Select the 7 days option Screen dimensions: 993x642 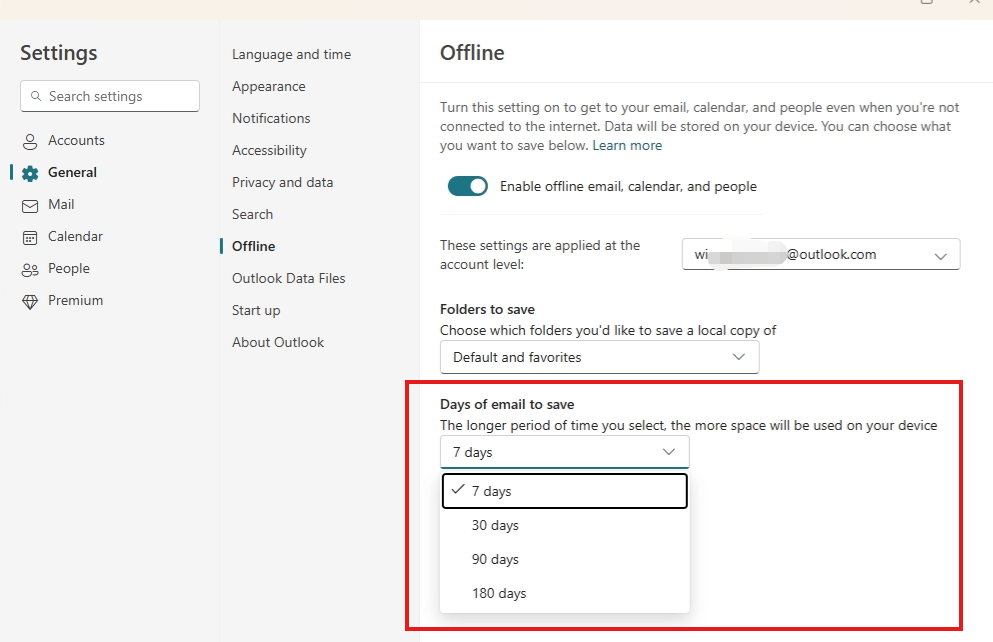click(x=564, y=491)
